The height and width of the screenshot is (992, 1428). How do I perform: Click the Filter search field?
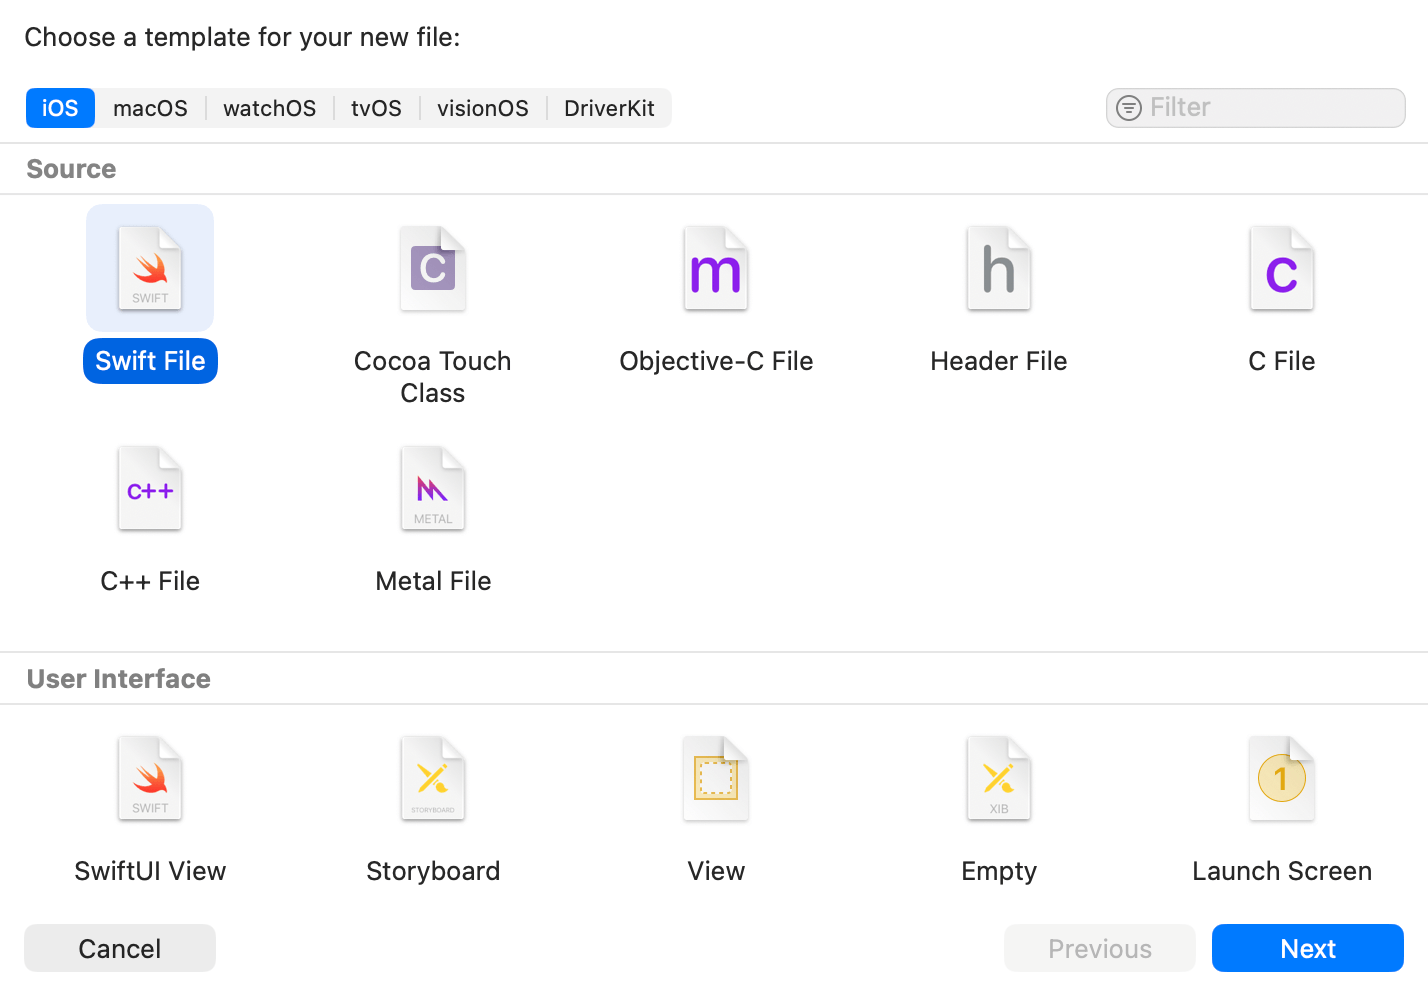click(x=1255, y=107)
